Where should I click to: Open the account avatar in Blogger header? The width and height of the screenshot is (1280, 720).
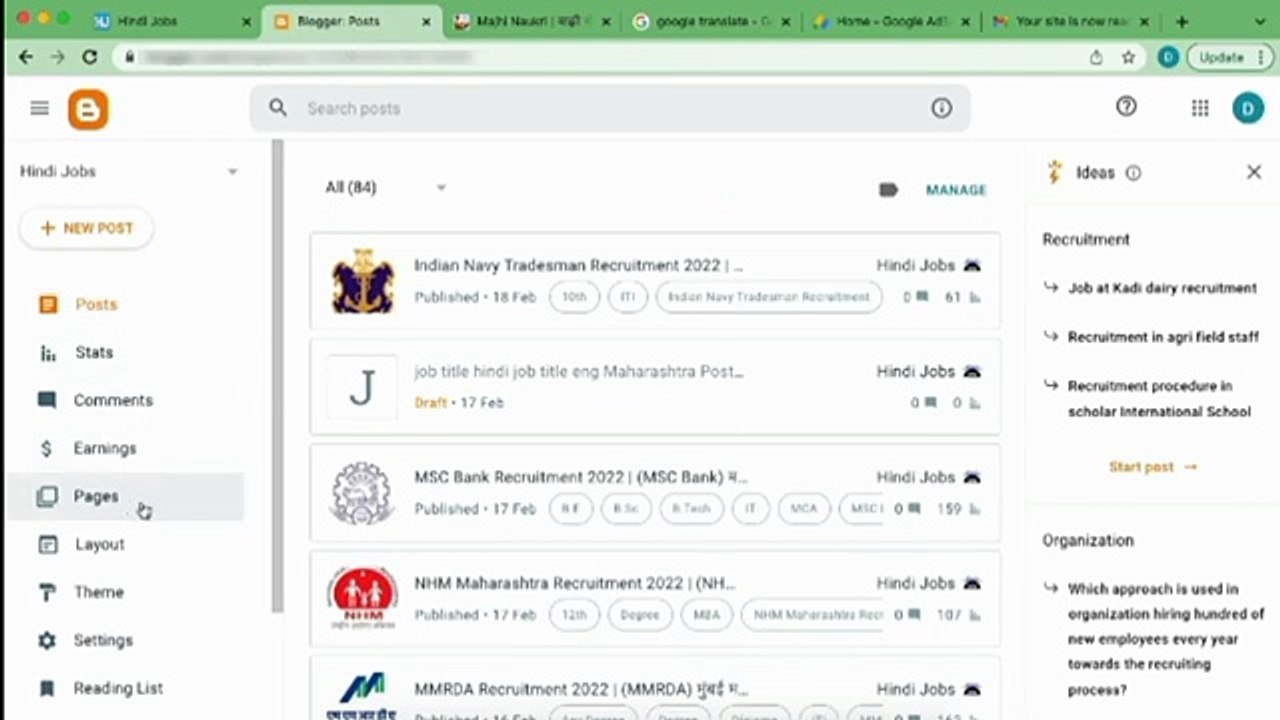click(x=1248, y=108)
